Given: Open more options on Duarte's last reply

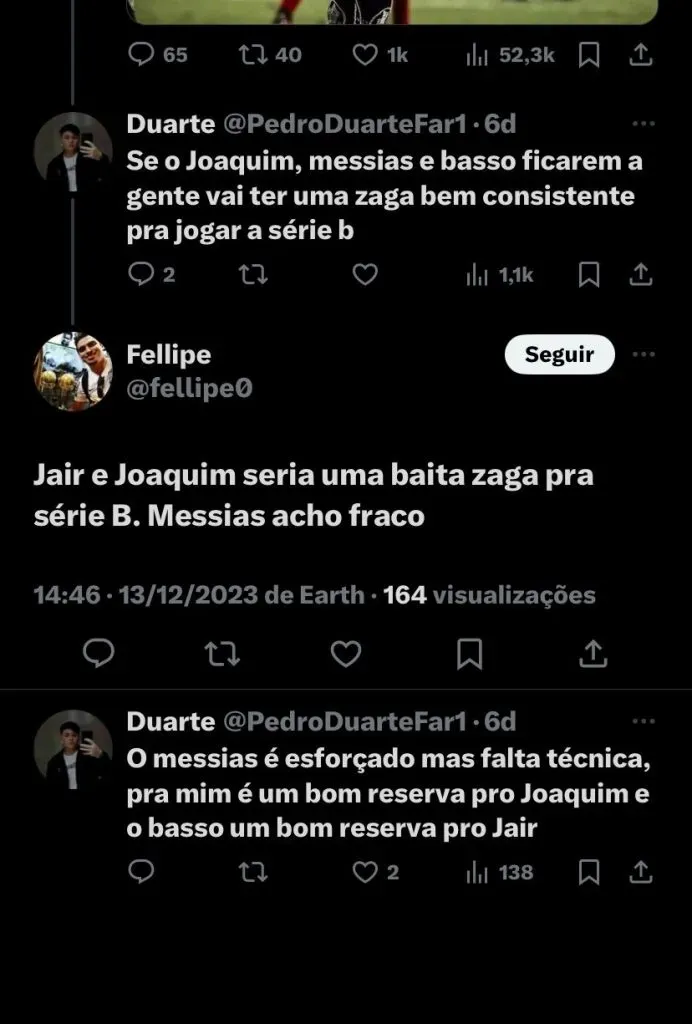Looking at the screenshot, I should [x=644, y=721].
